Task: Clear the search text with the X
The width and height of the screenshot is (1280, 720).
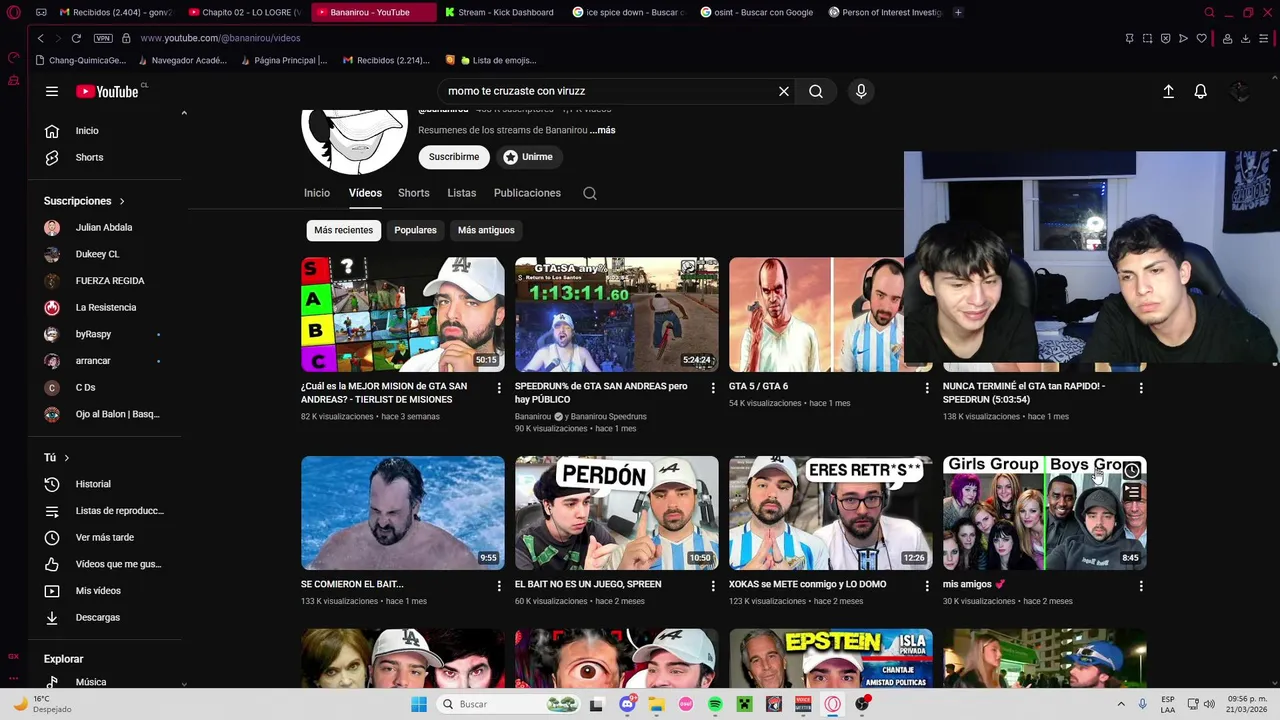Action: point(784,91)
